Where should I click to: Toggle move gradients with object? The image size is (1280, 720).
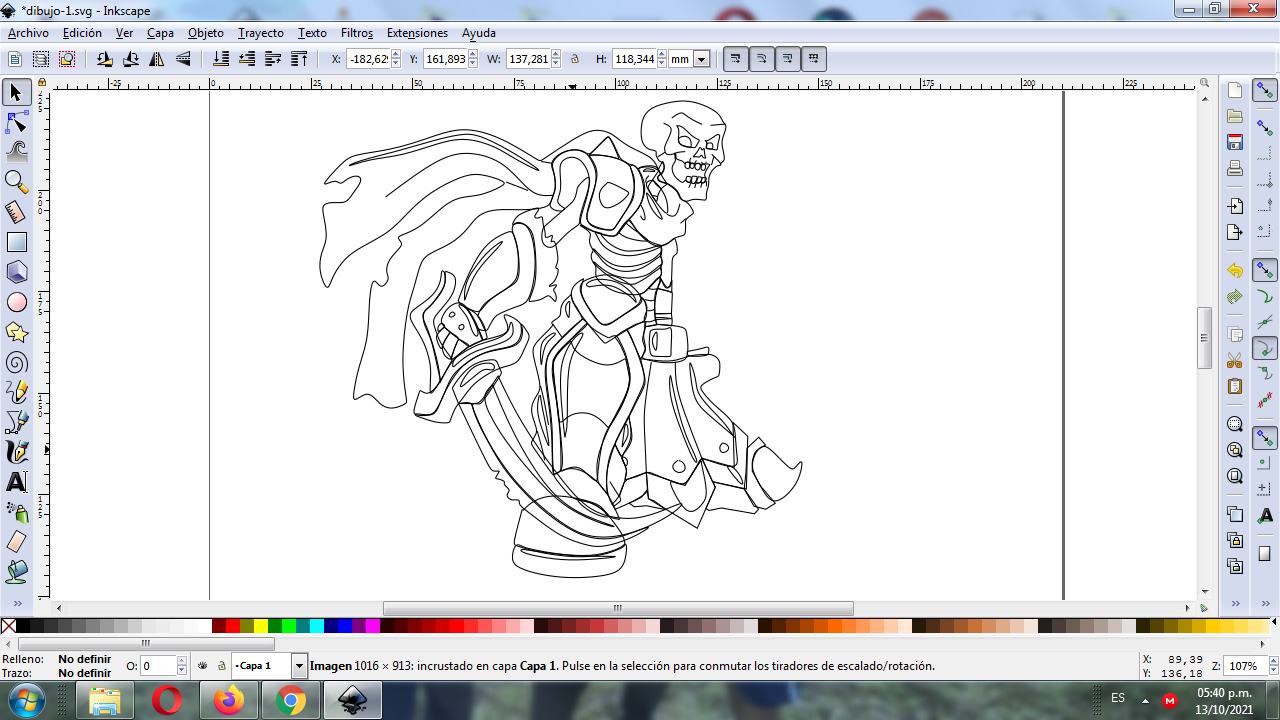[787, 59]
